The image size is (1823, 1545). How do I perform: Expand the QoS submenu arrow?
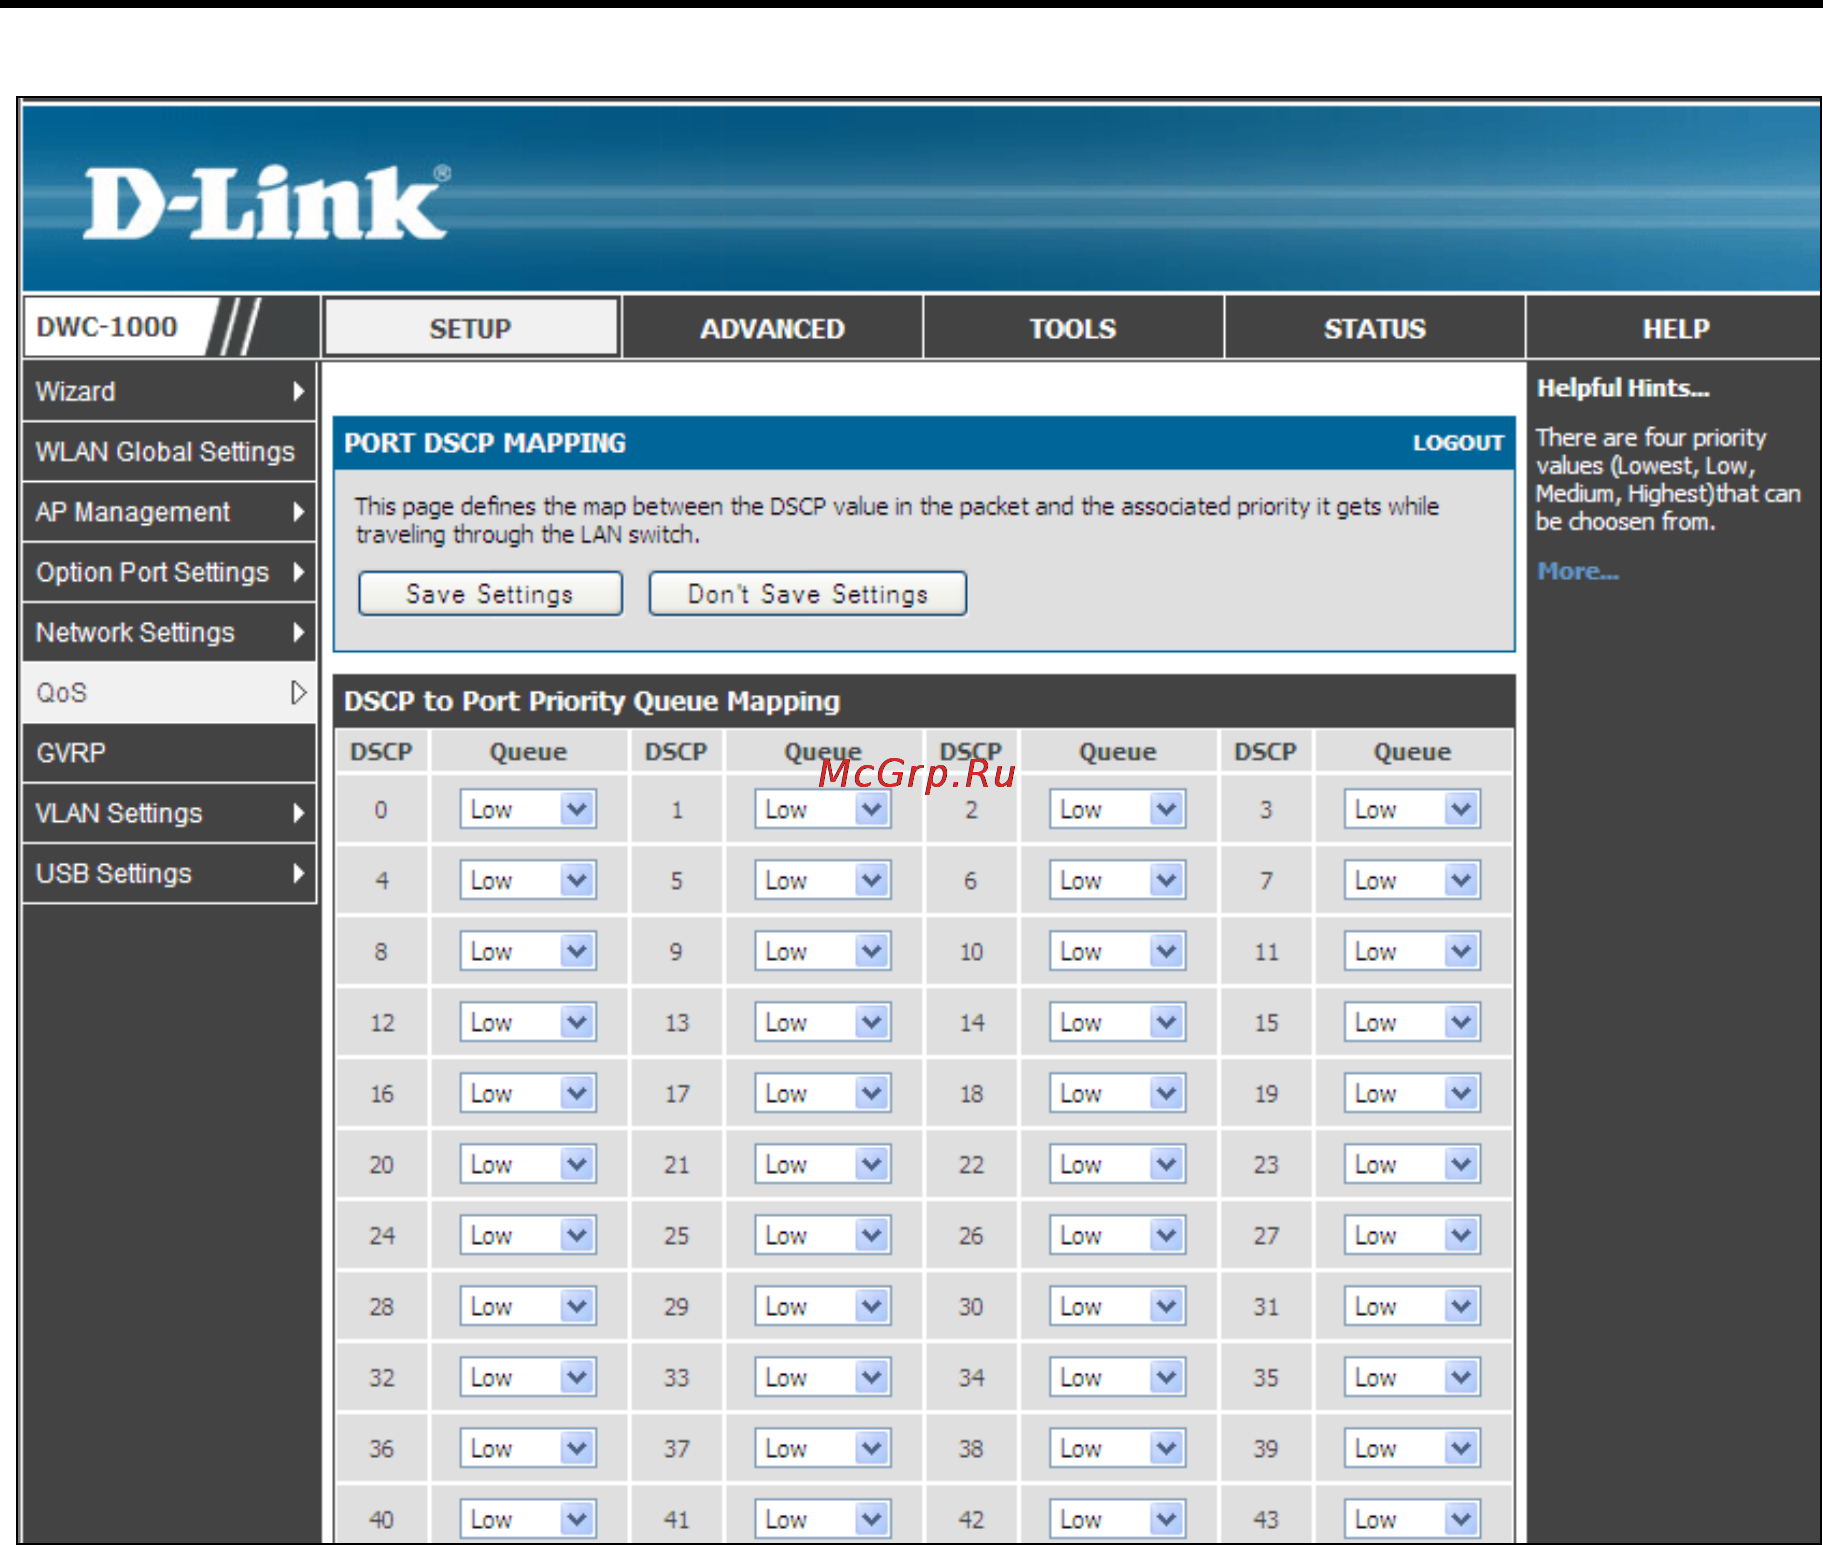click(x=298, y=692)
